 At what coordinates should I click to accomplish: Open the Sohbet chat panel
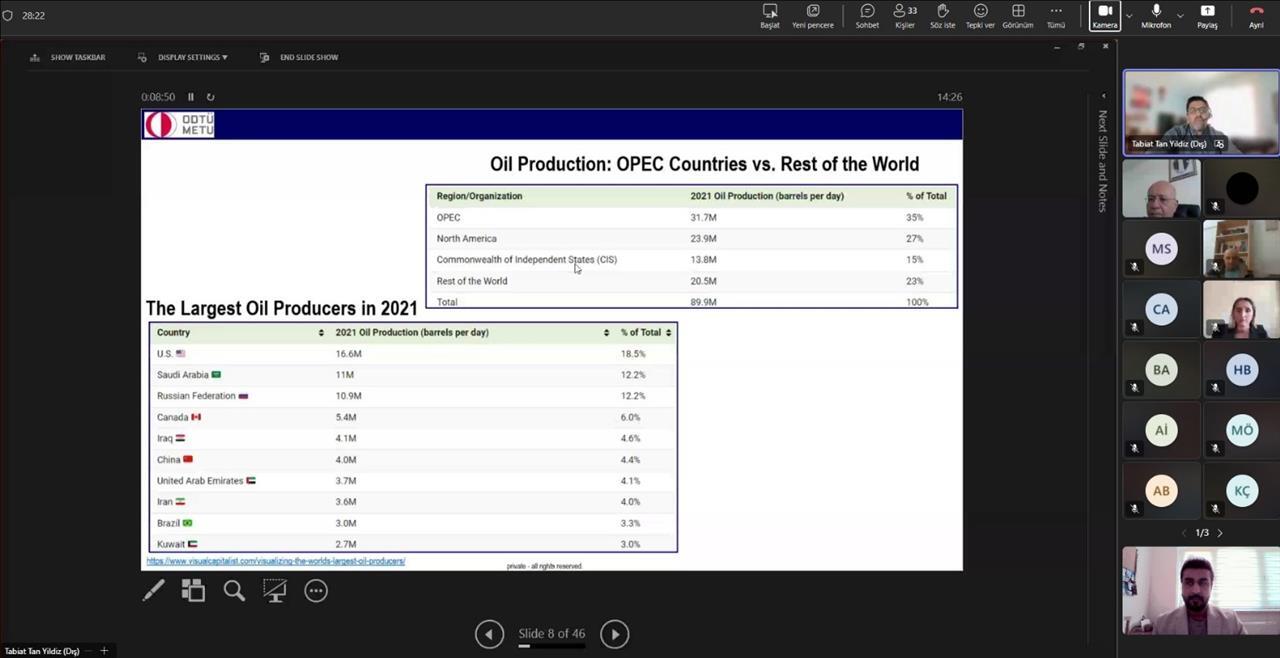click(867, 16)
